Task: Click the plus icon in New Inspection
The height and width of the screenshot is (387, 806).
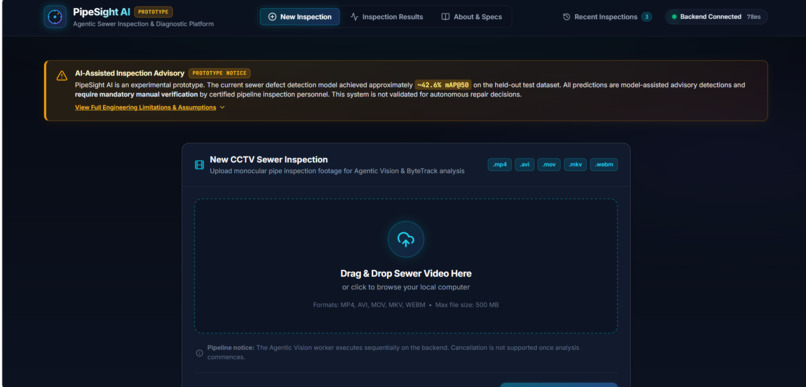Action: pyautogui.click(x=272, y=17)
